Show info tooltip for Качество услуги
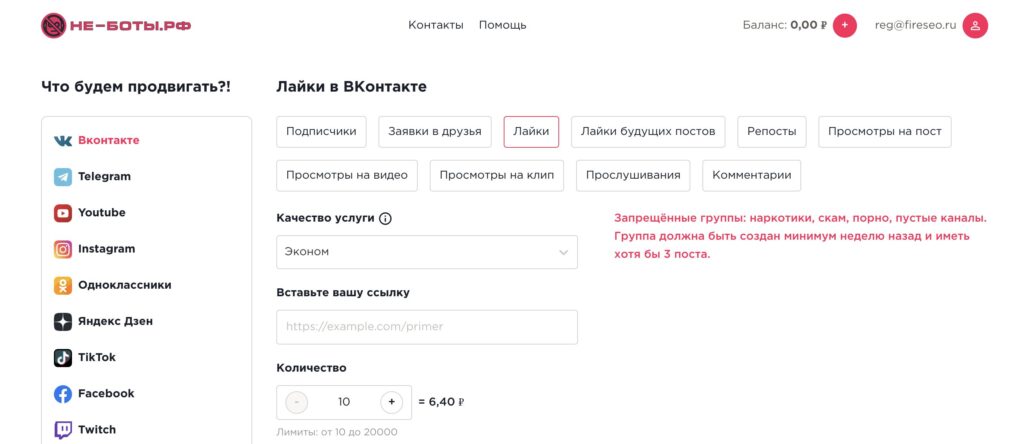The height and width of the screenshot is (444, 1024). tap(386, 219)
